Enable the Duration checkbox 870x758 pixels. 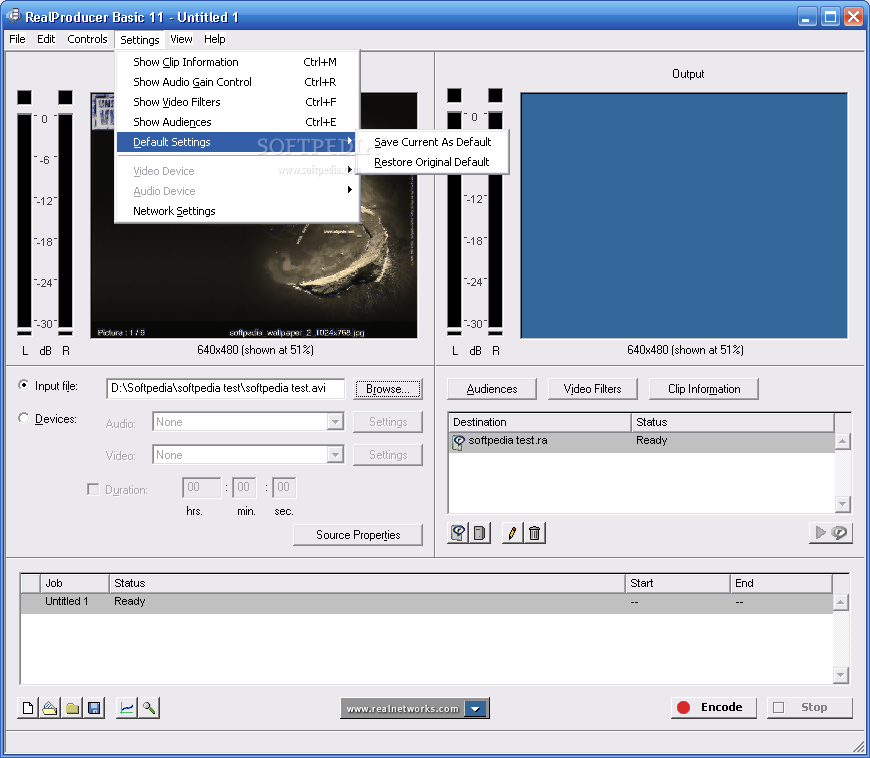[93, 489]
